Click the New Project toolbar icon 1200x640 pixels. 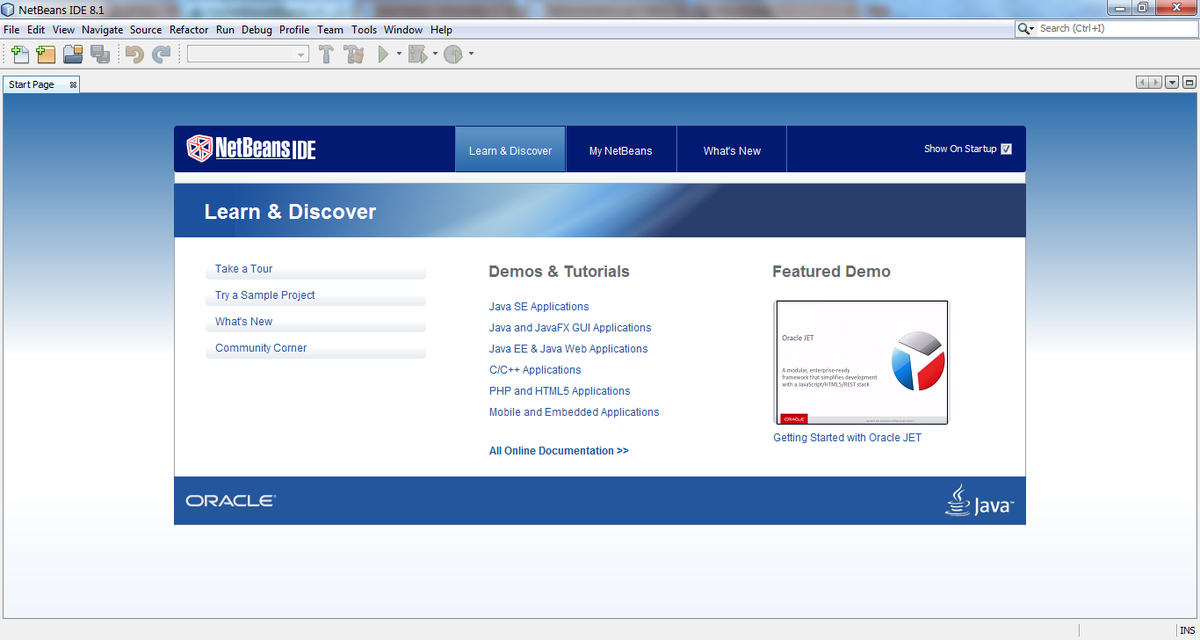coord(45,54)
